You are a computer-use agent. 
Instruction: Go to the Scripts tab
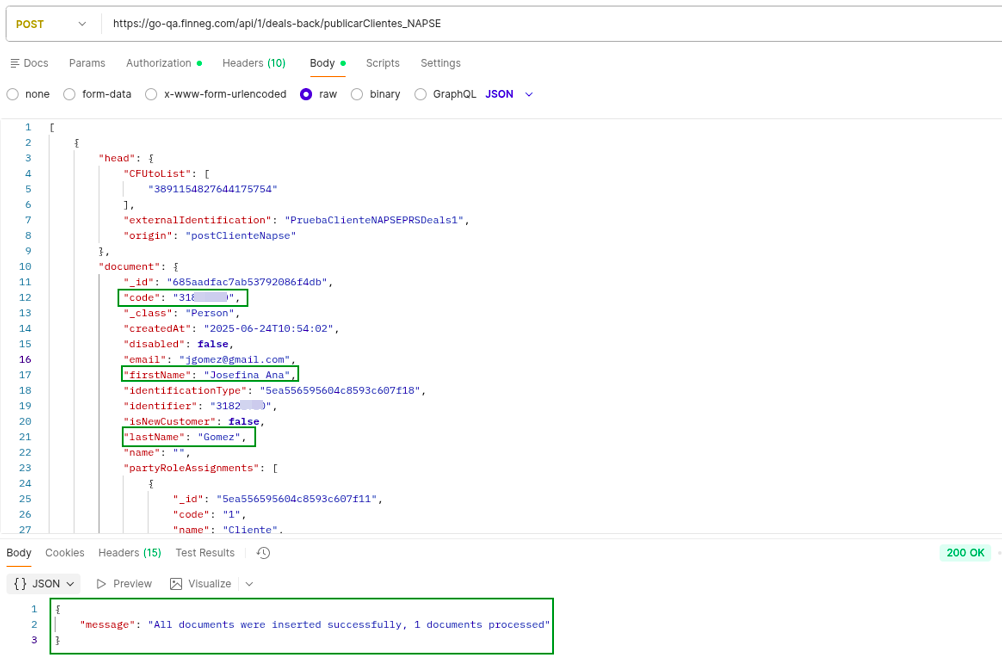(x=382, y=63)
